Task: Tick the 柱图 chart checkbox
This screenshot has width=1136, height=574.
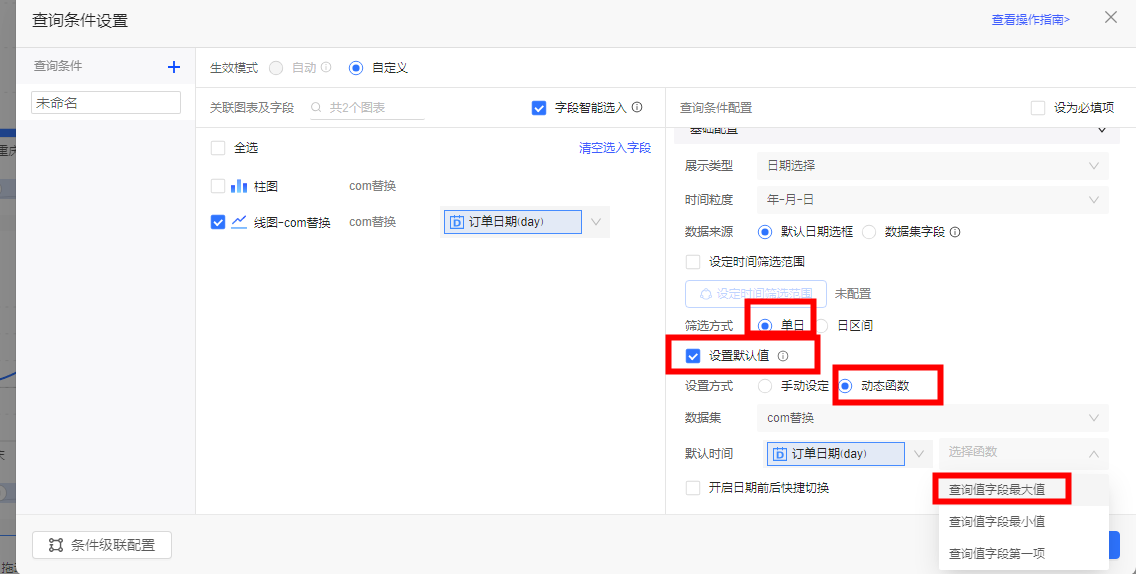Action: 218,186
